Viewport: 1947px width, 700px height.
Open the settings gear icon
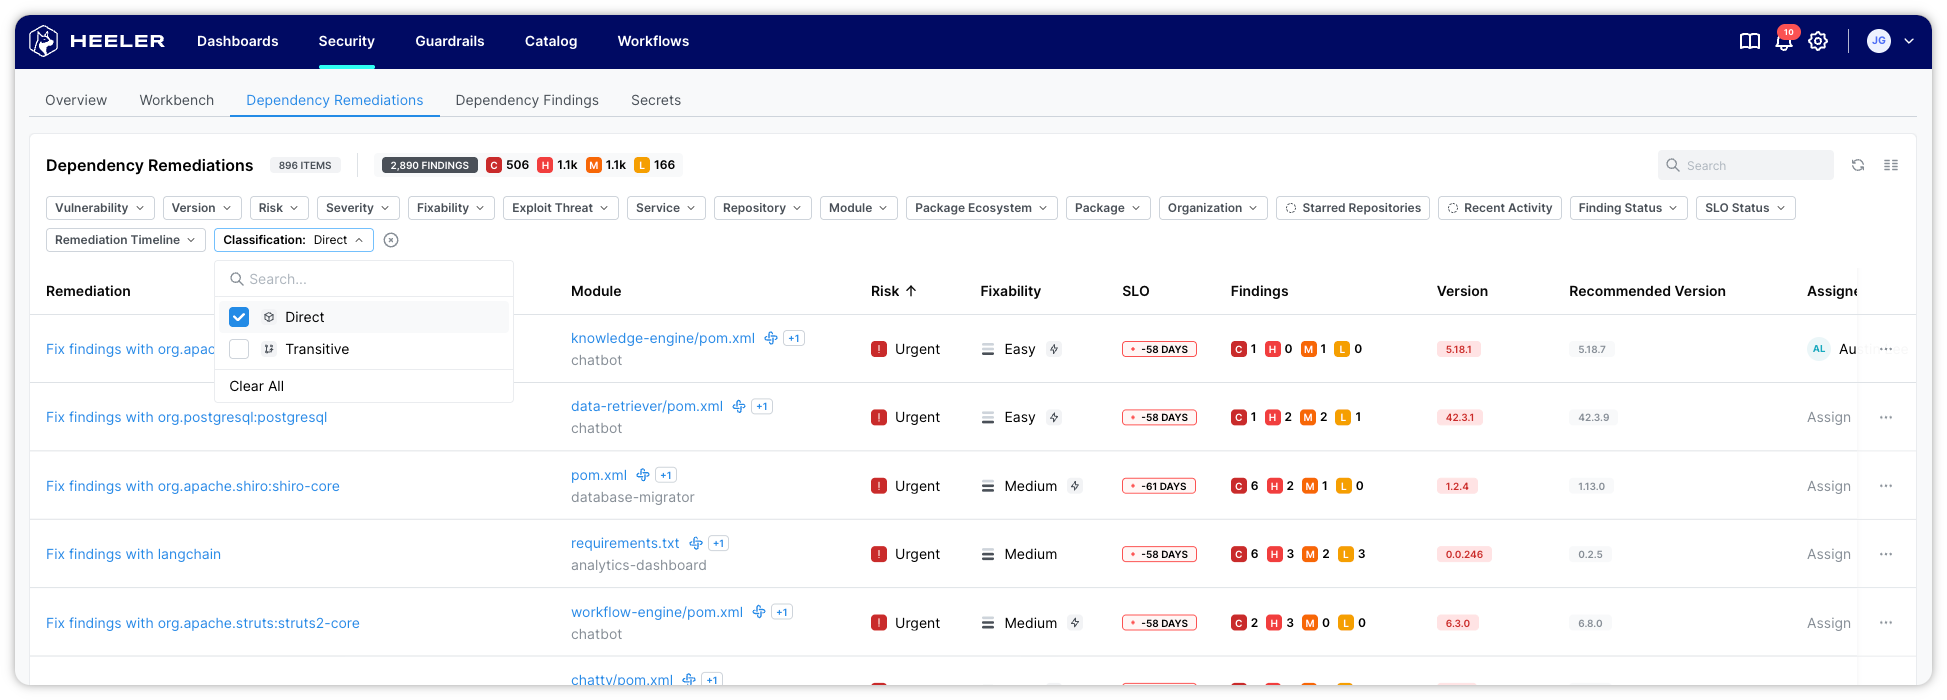click(1818, 41)
